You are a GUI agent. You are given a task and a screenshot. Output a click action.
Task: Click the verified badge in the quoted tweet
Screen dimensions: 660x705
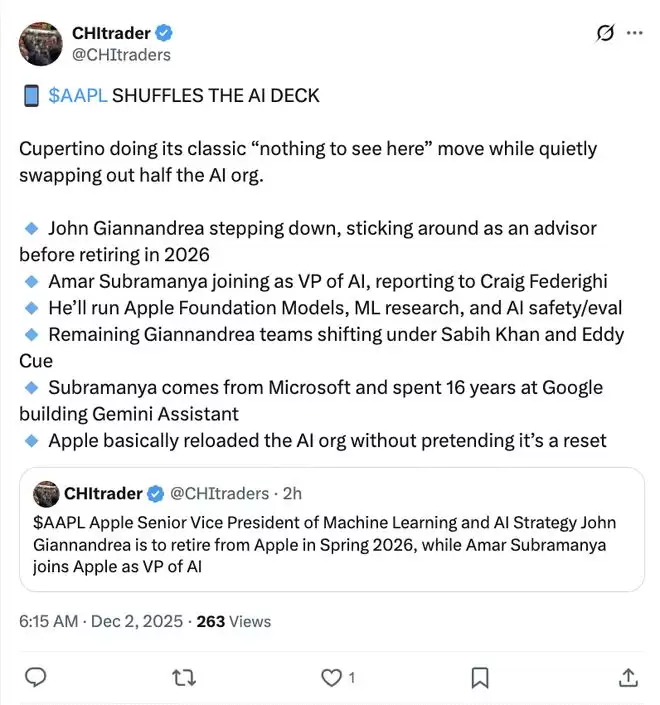(157, 493)
